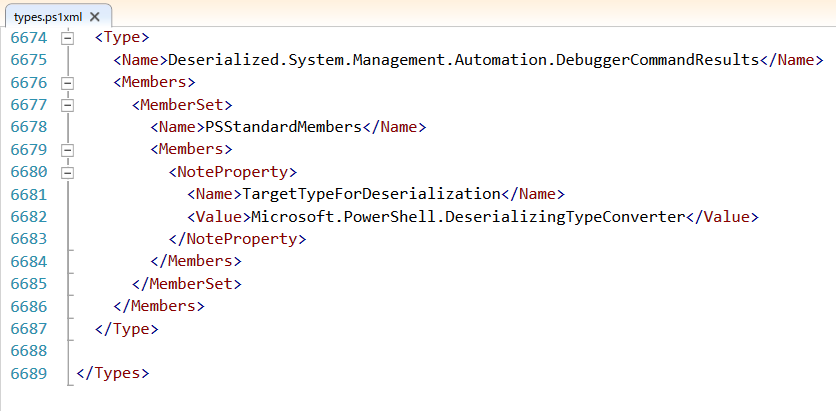Click the opening <NoteProperty> tag
Image resolution: width=836 pixels, height=411 pixels.
coord(232,172)
